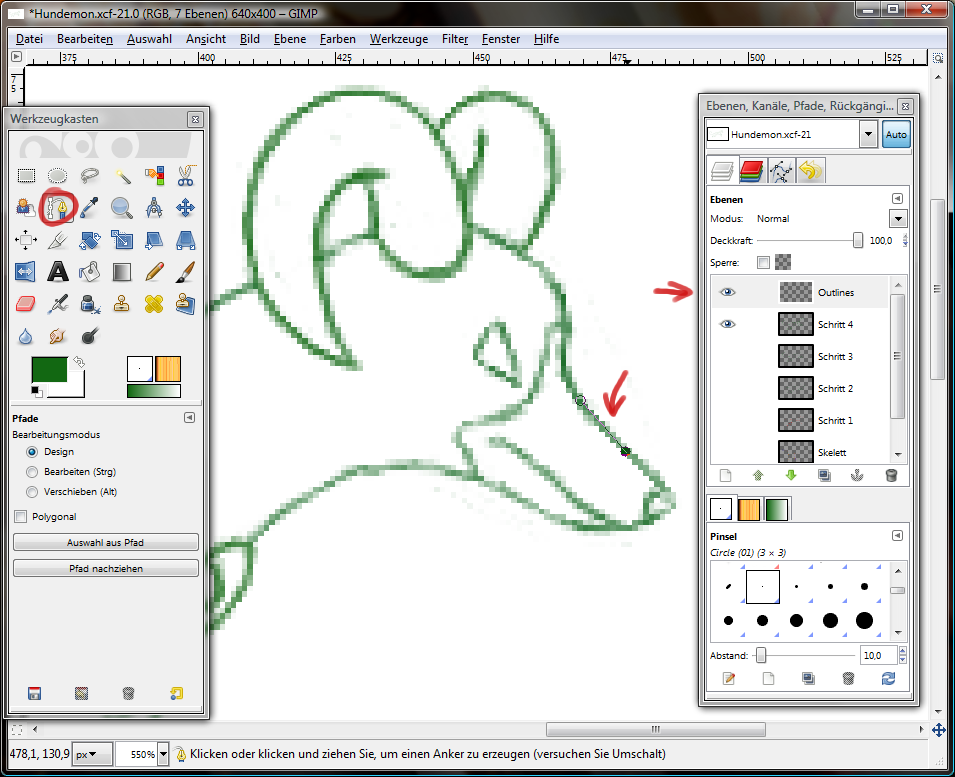Pick the Fuzzy Select magic wand tool

pos(122,176)
